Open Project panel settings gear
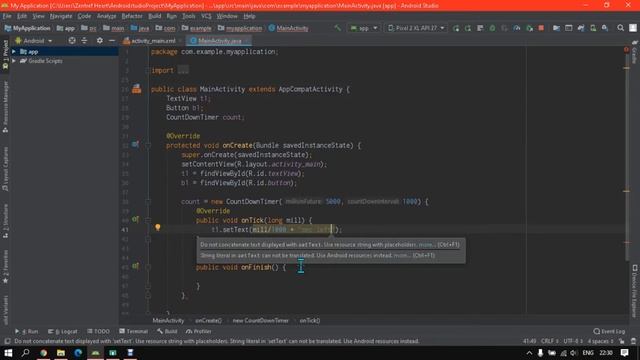 (x=100, y=41)
